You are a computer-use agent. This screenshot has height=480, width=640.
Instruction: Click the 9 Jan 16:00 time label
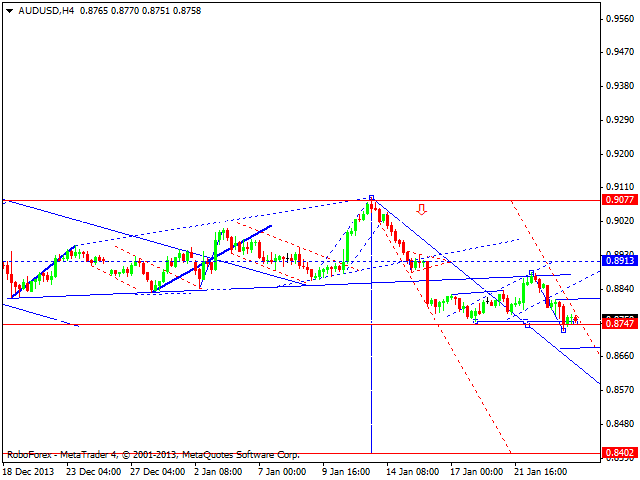[349, 470]
